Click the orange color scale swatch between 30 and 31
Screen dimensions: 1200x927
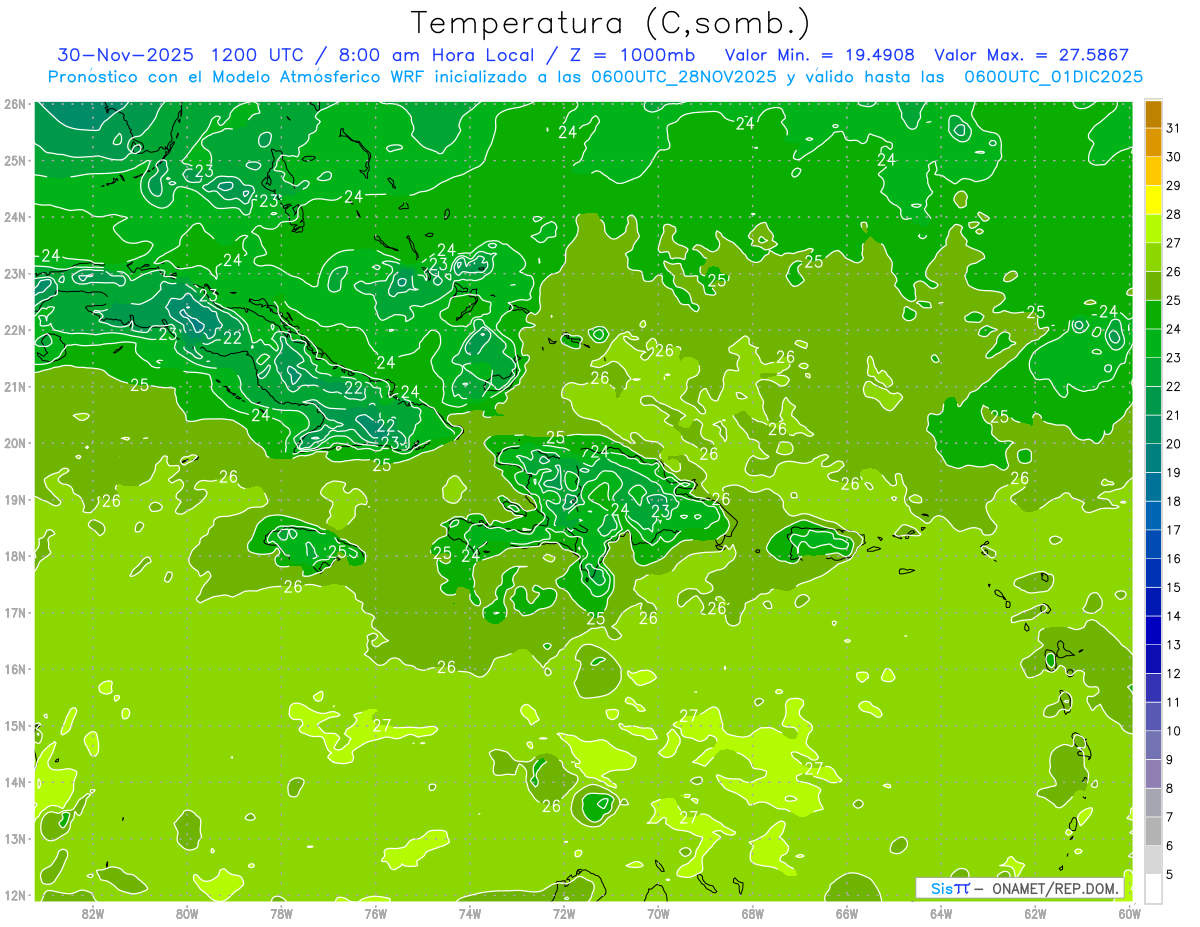pyautogui.click(x=1153, y=143)
